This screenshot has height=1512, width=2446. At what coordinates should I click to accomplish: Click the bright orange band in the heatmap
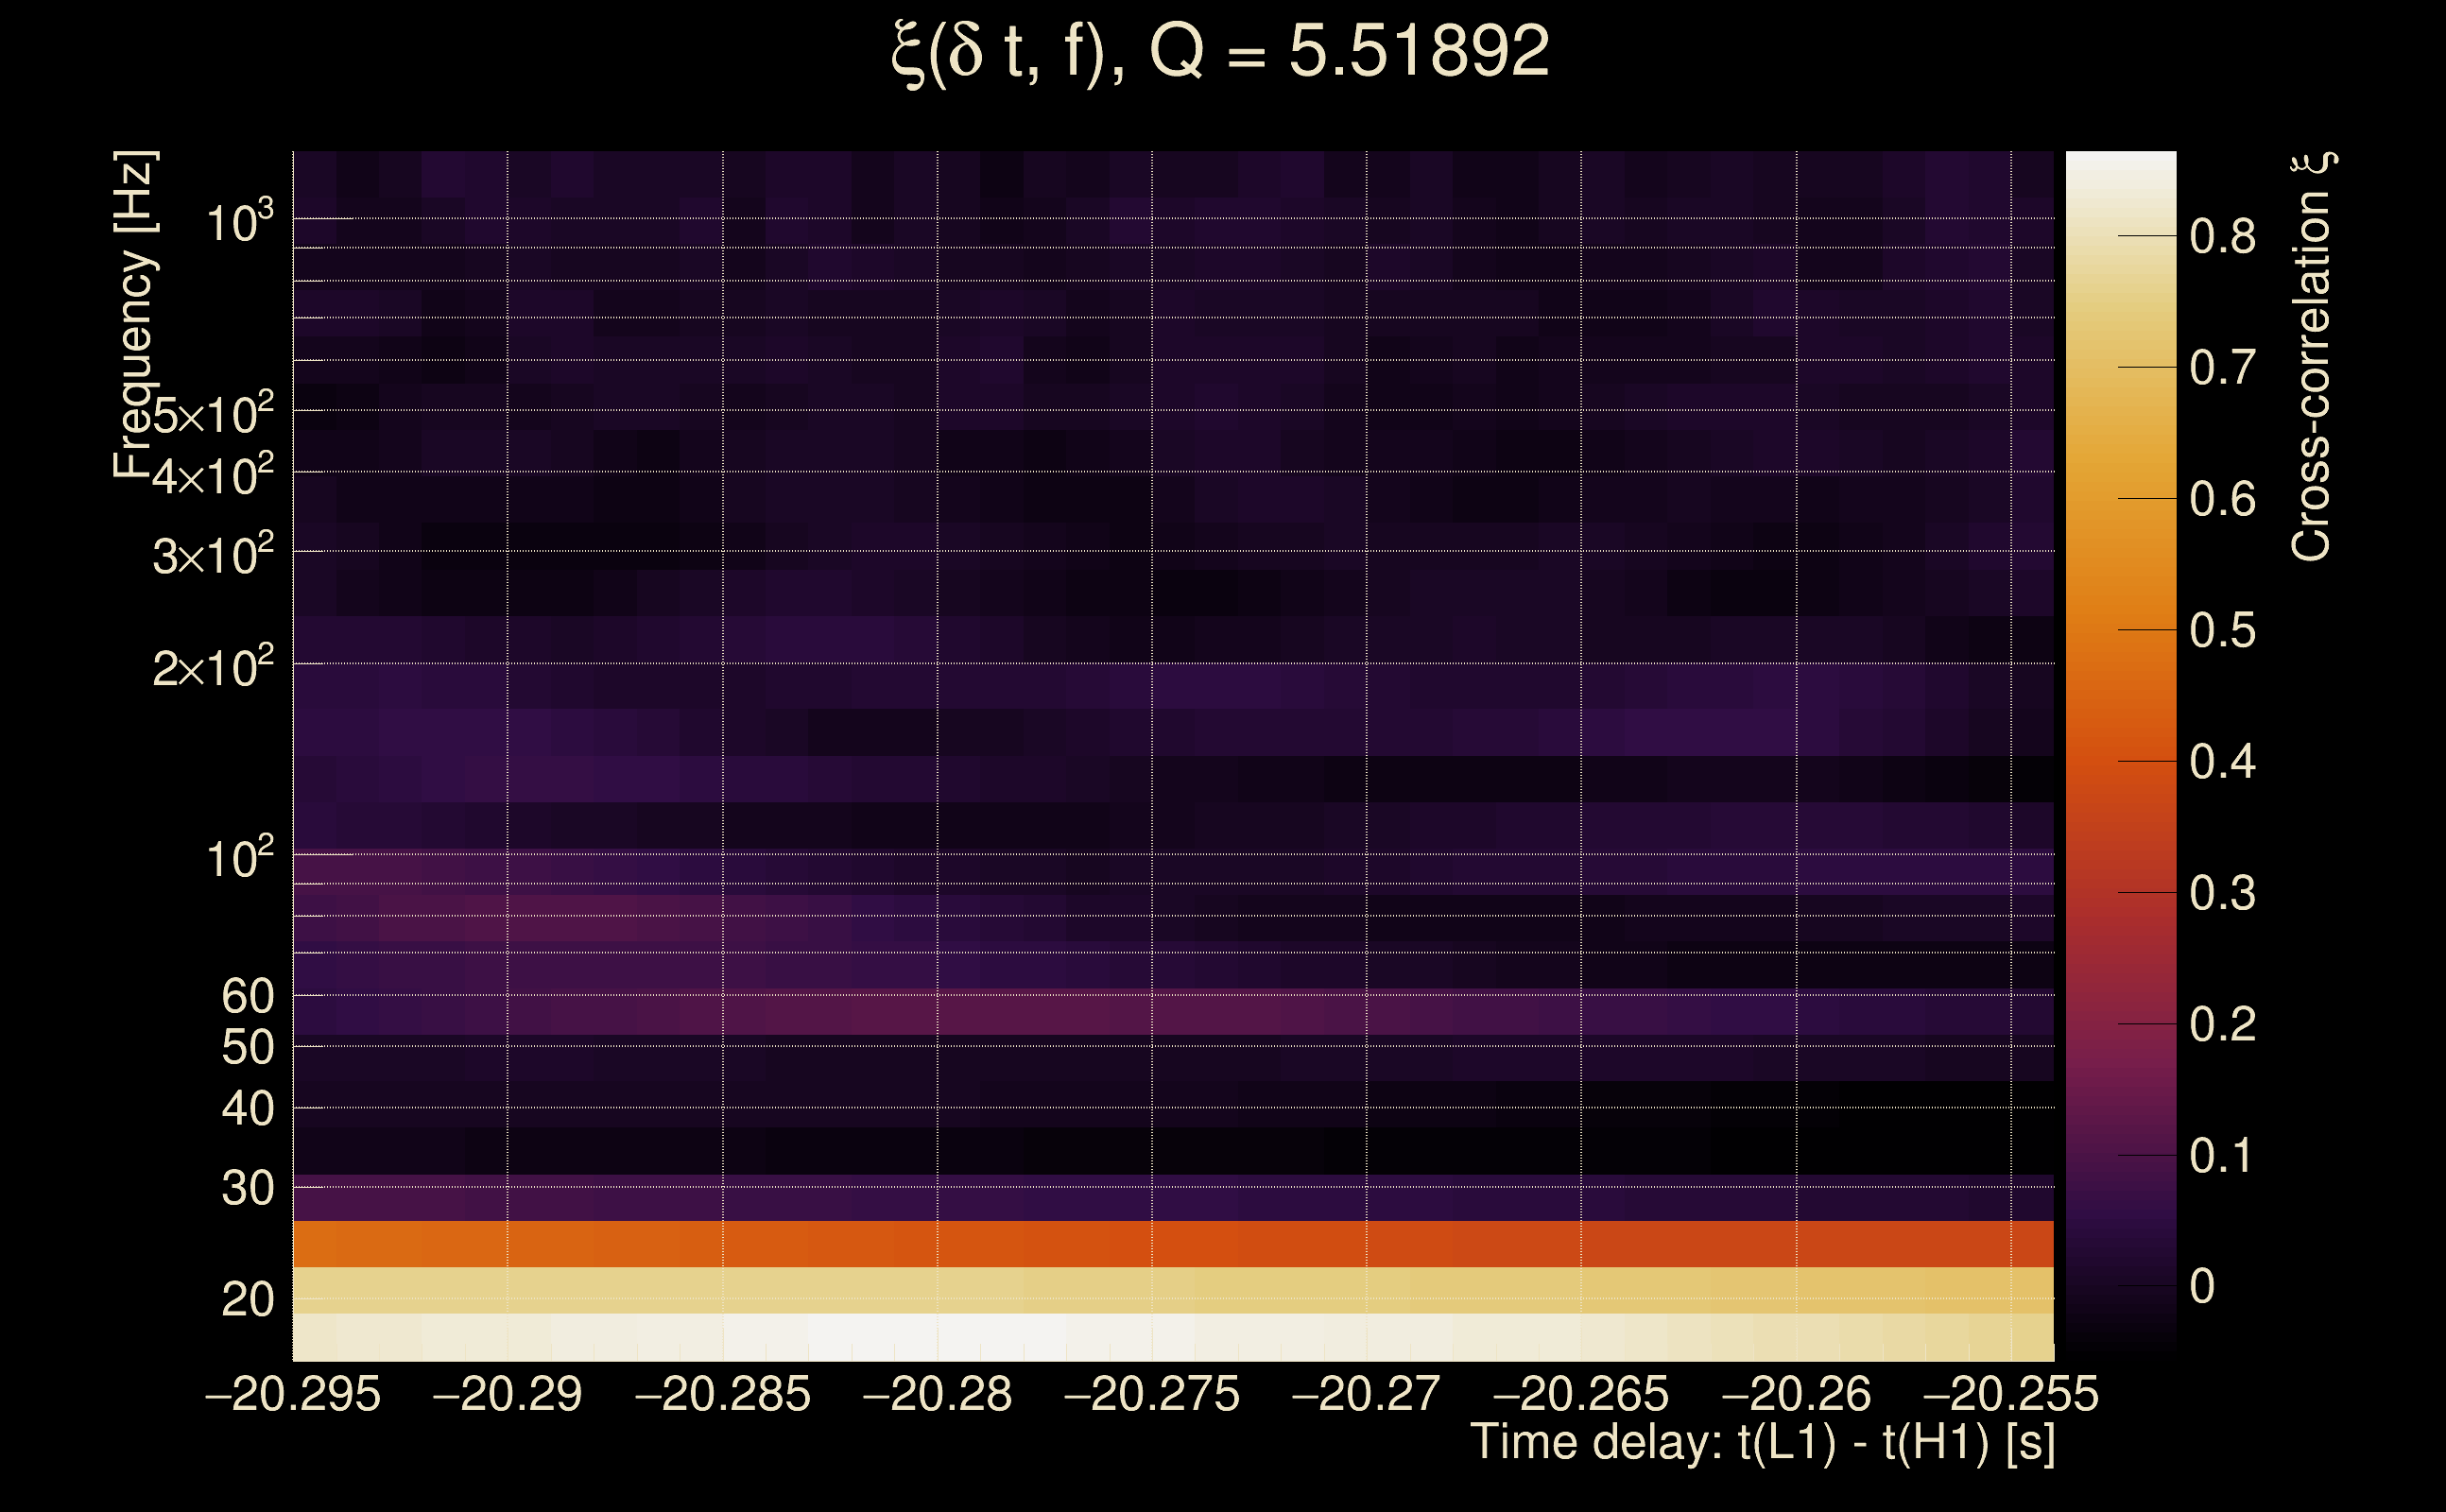tap(1170, 1244)
